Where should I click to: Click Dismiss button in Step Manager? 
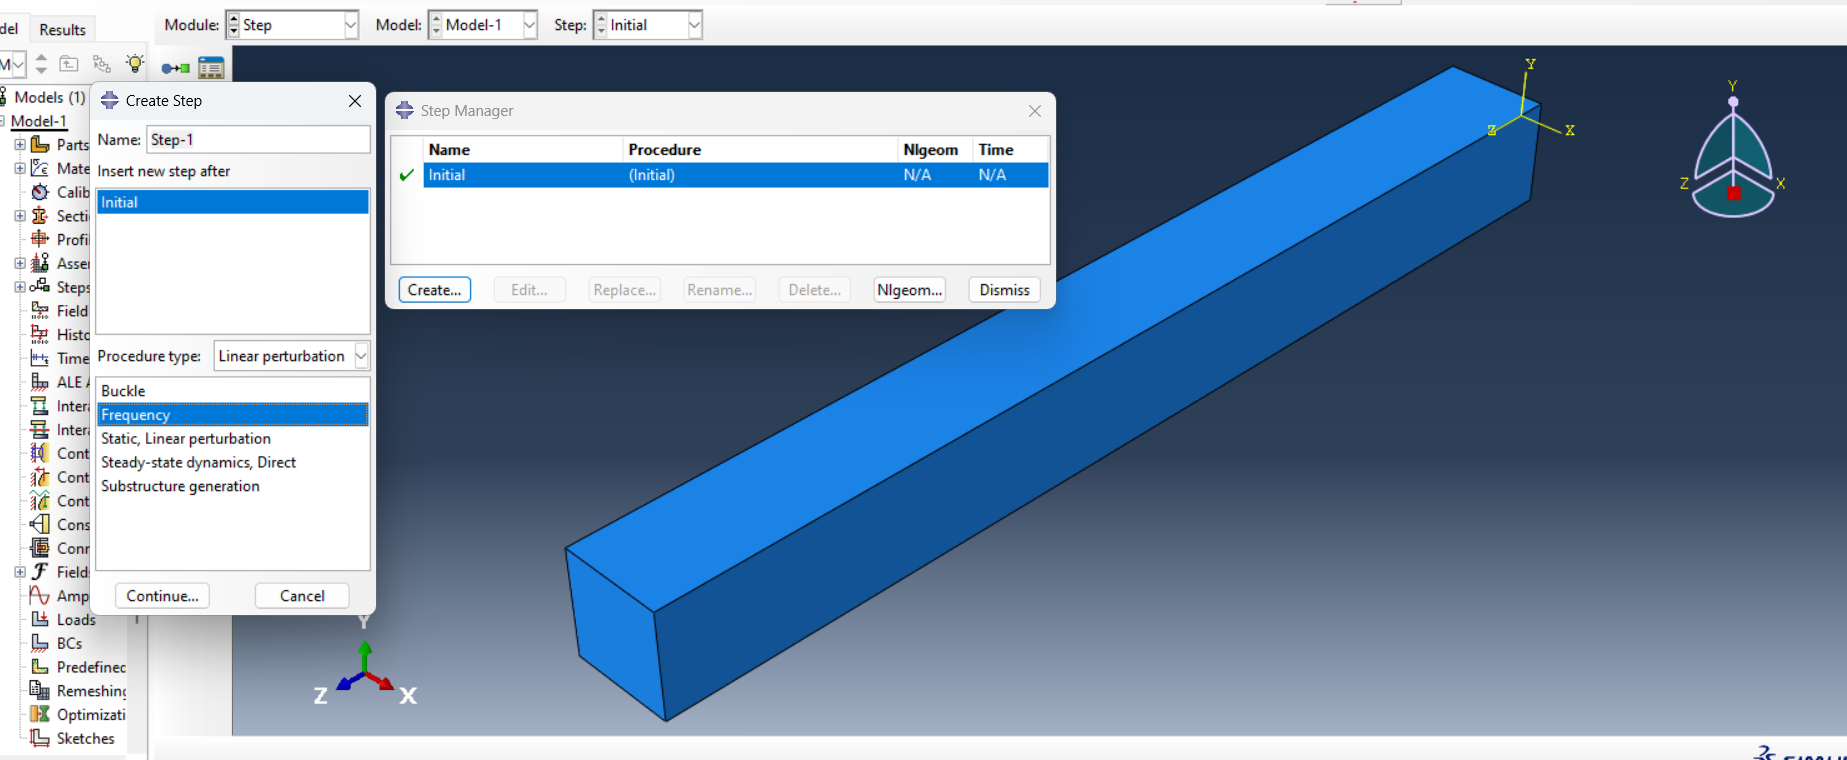click(x=1004, y=290)
